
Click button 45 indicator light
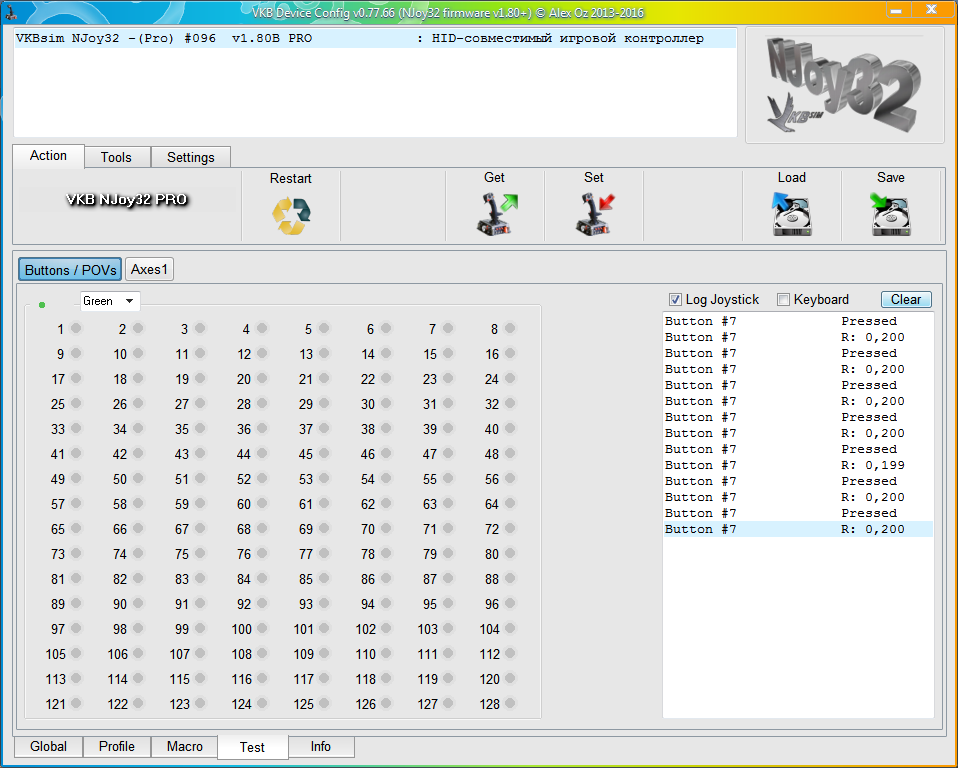coord(324,453)
